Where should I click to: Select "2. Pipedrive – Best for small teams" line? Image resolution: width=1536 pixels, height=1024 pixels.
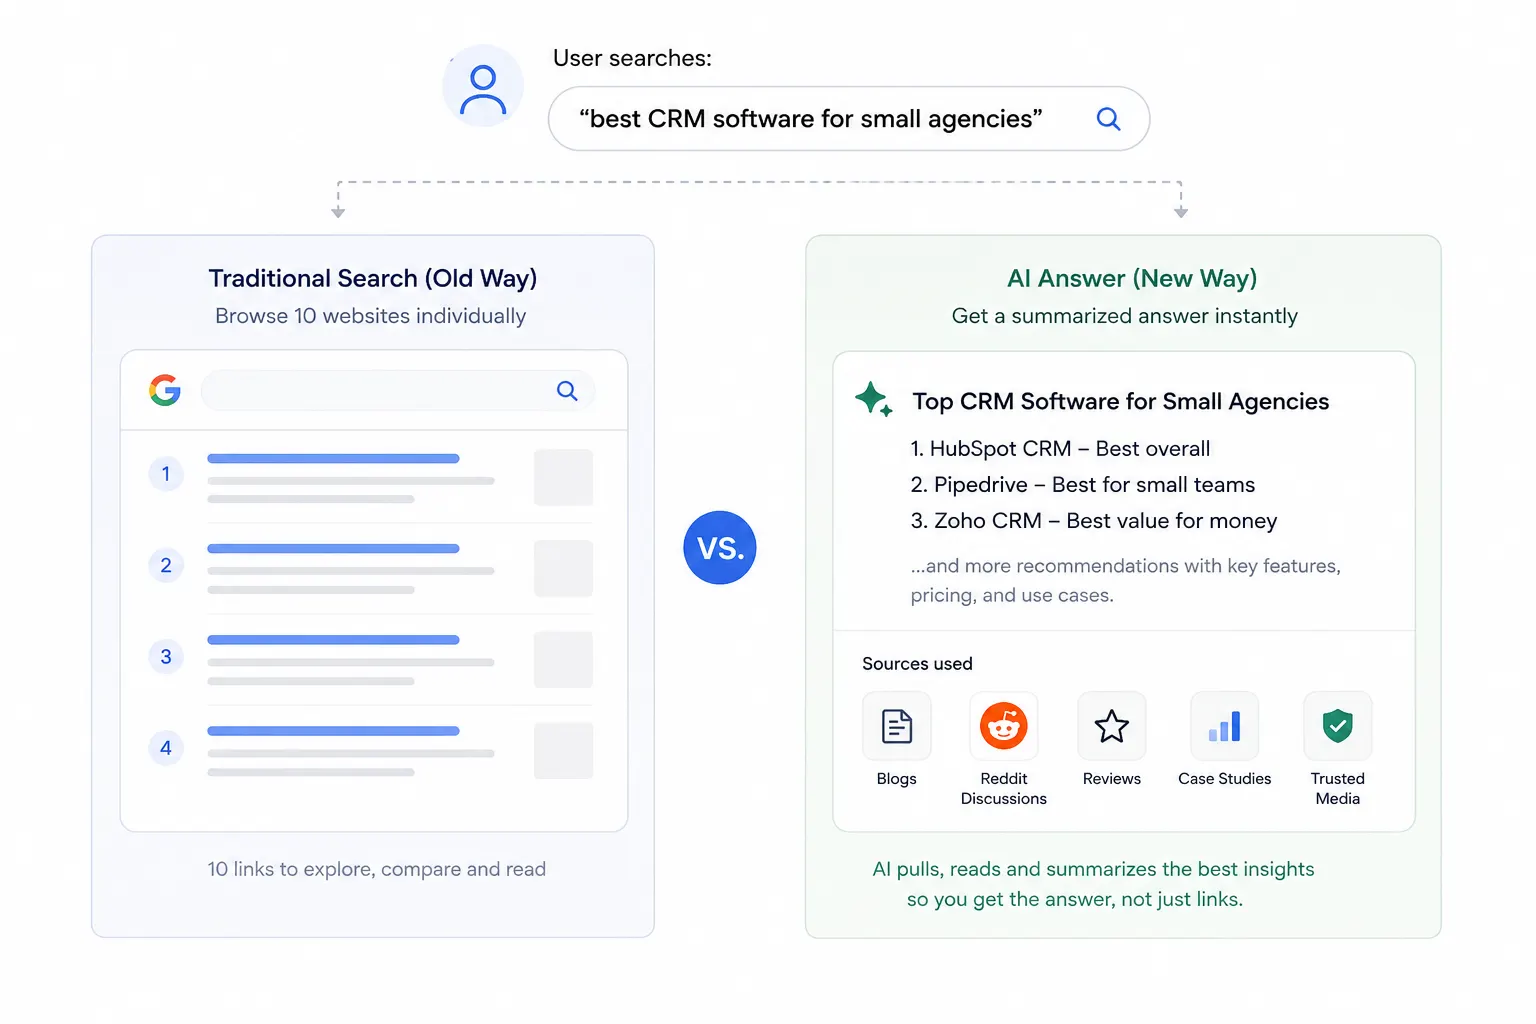(1083, 485)
